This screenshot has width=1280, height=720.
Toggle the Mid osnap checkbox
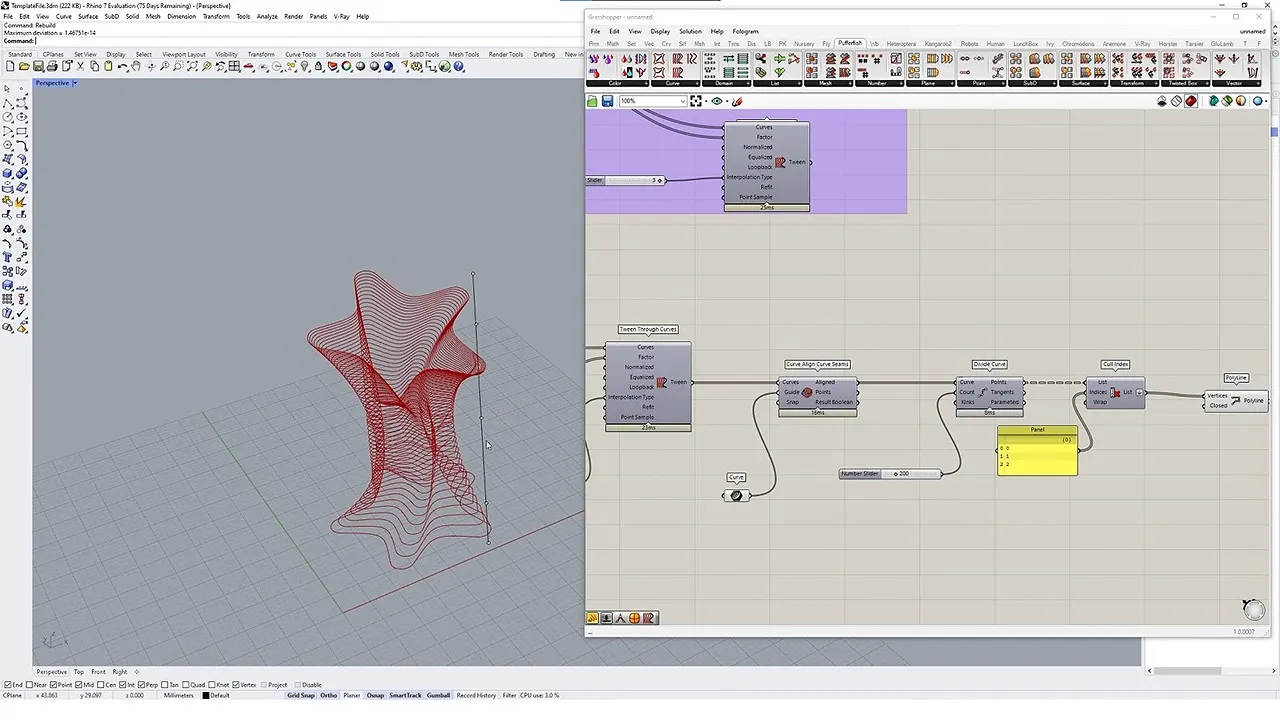tap(79, 685)
